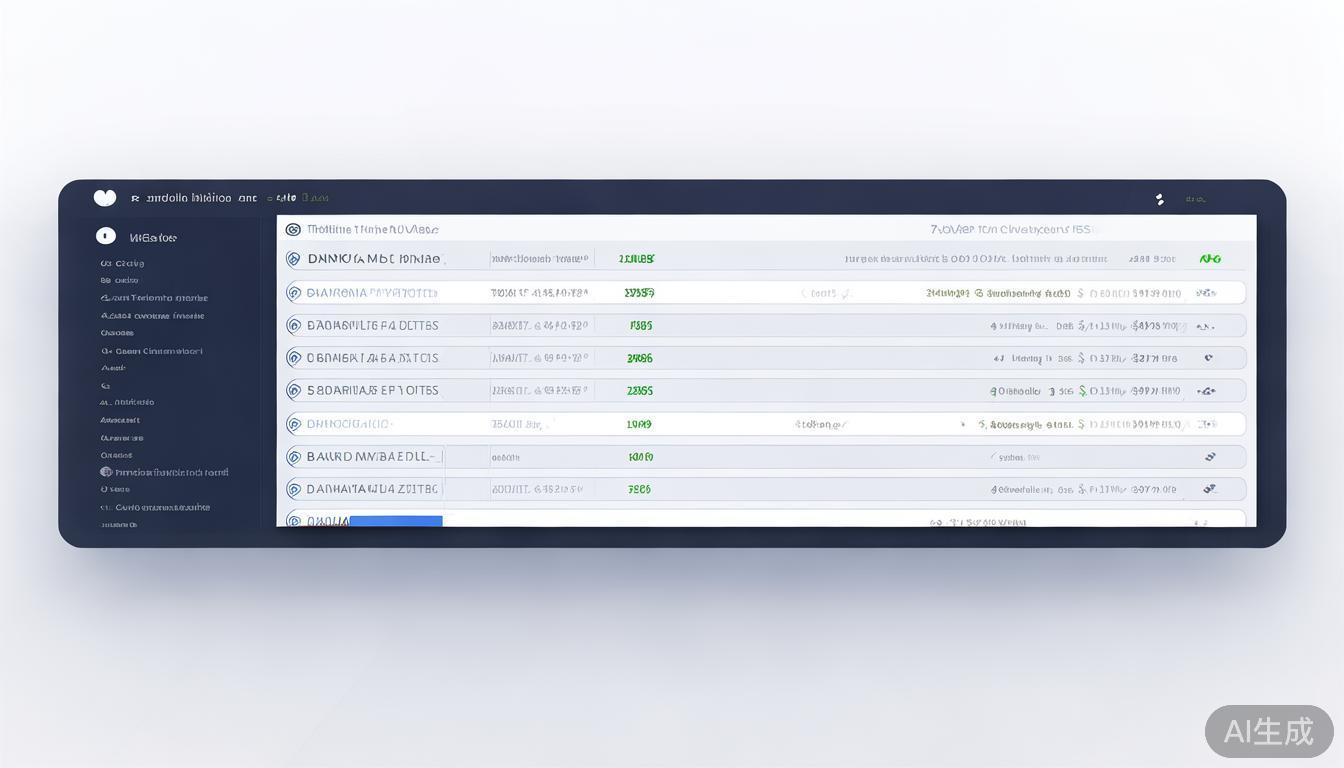Click the dim text at far-right of header
The height and width of the screenshot is (768, 1344).
pos(1195,199)
